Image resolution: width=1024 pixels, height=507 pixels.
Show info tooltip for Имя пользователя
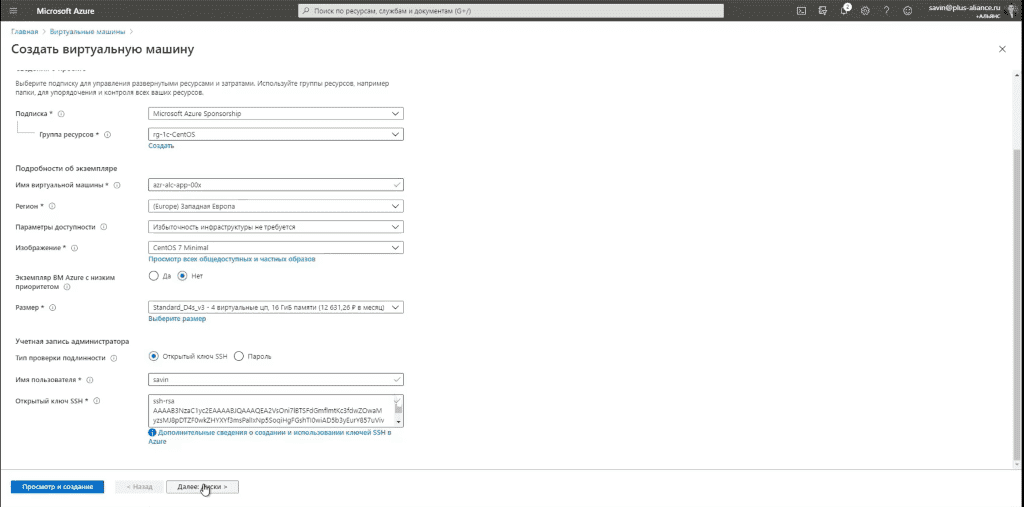click(89, 380)
